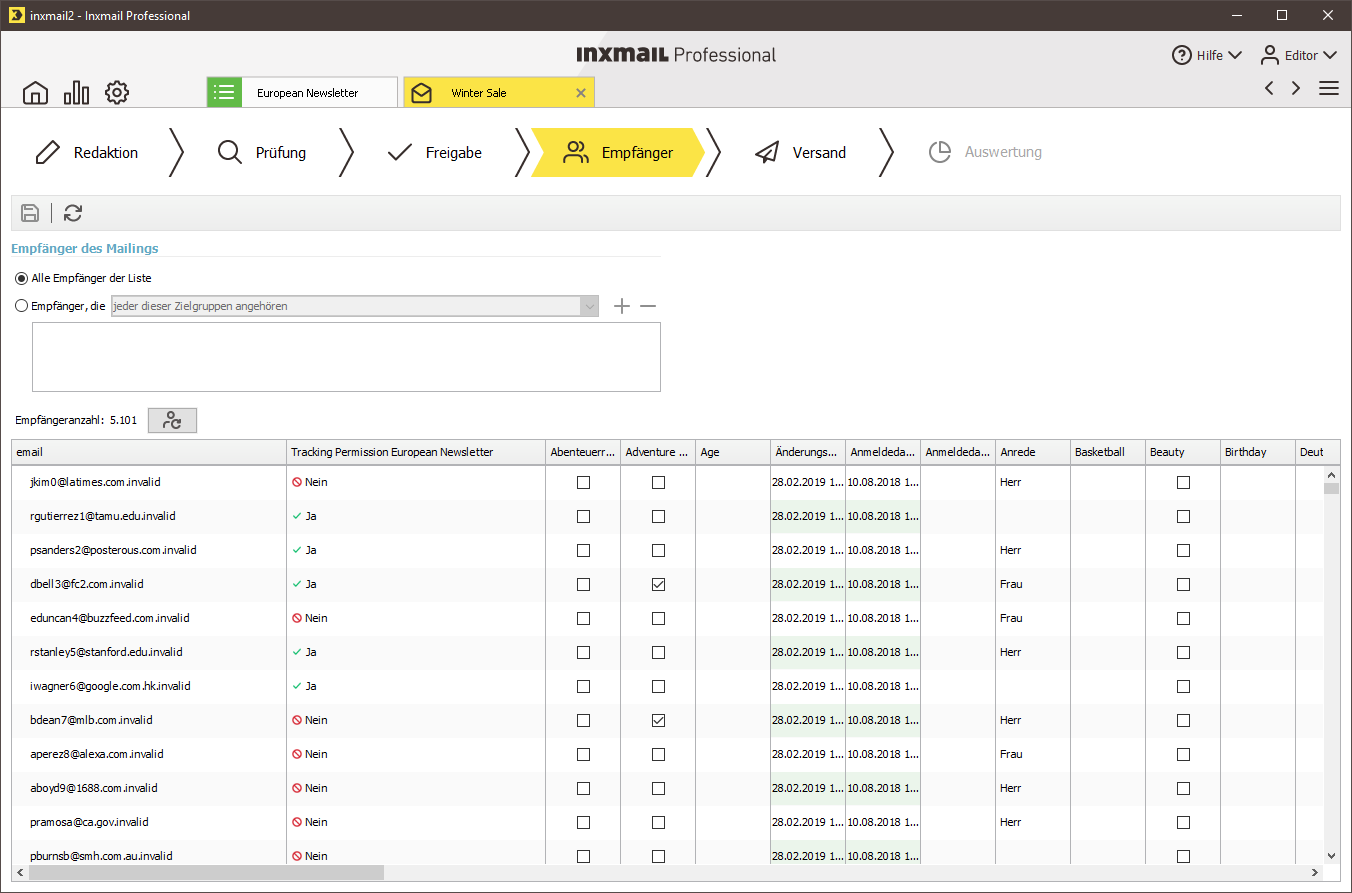Uncheck Adventure checkbox for bdean7@mlb.com.invalid

pos(658,720)
